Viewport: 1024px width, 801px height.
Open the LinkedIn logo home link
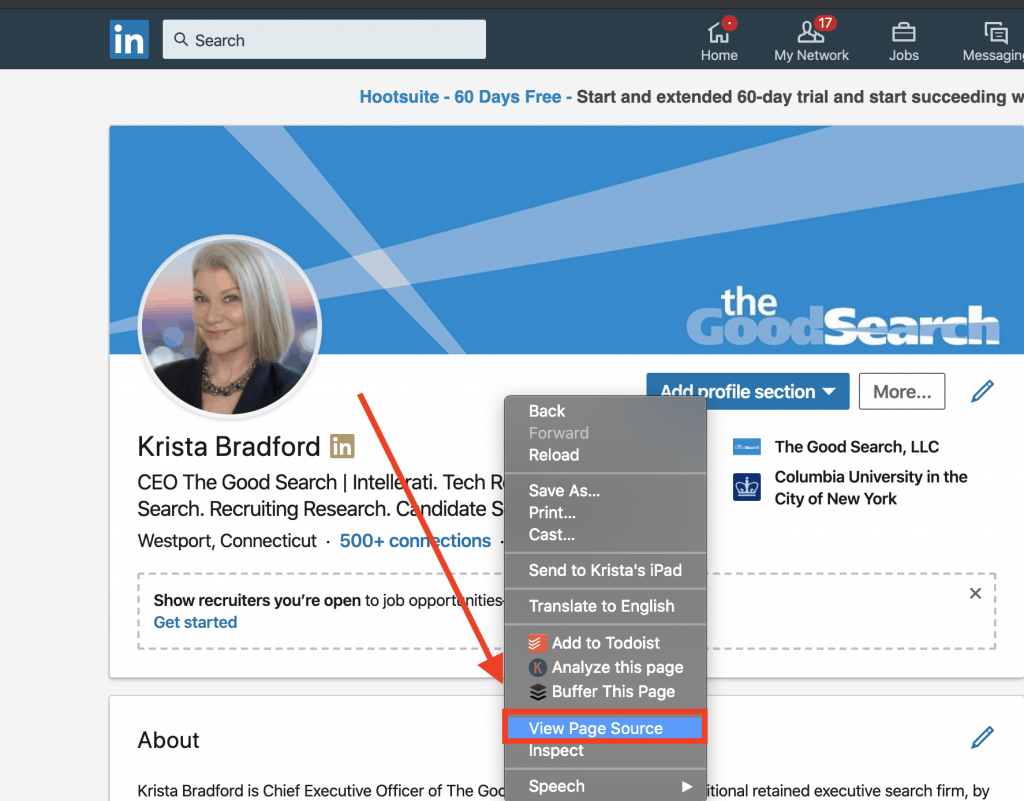click(x=129, y=39)
